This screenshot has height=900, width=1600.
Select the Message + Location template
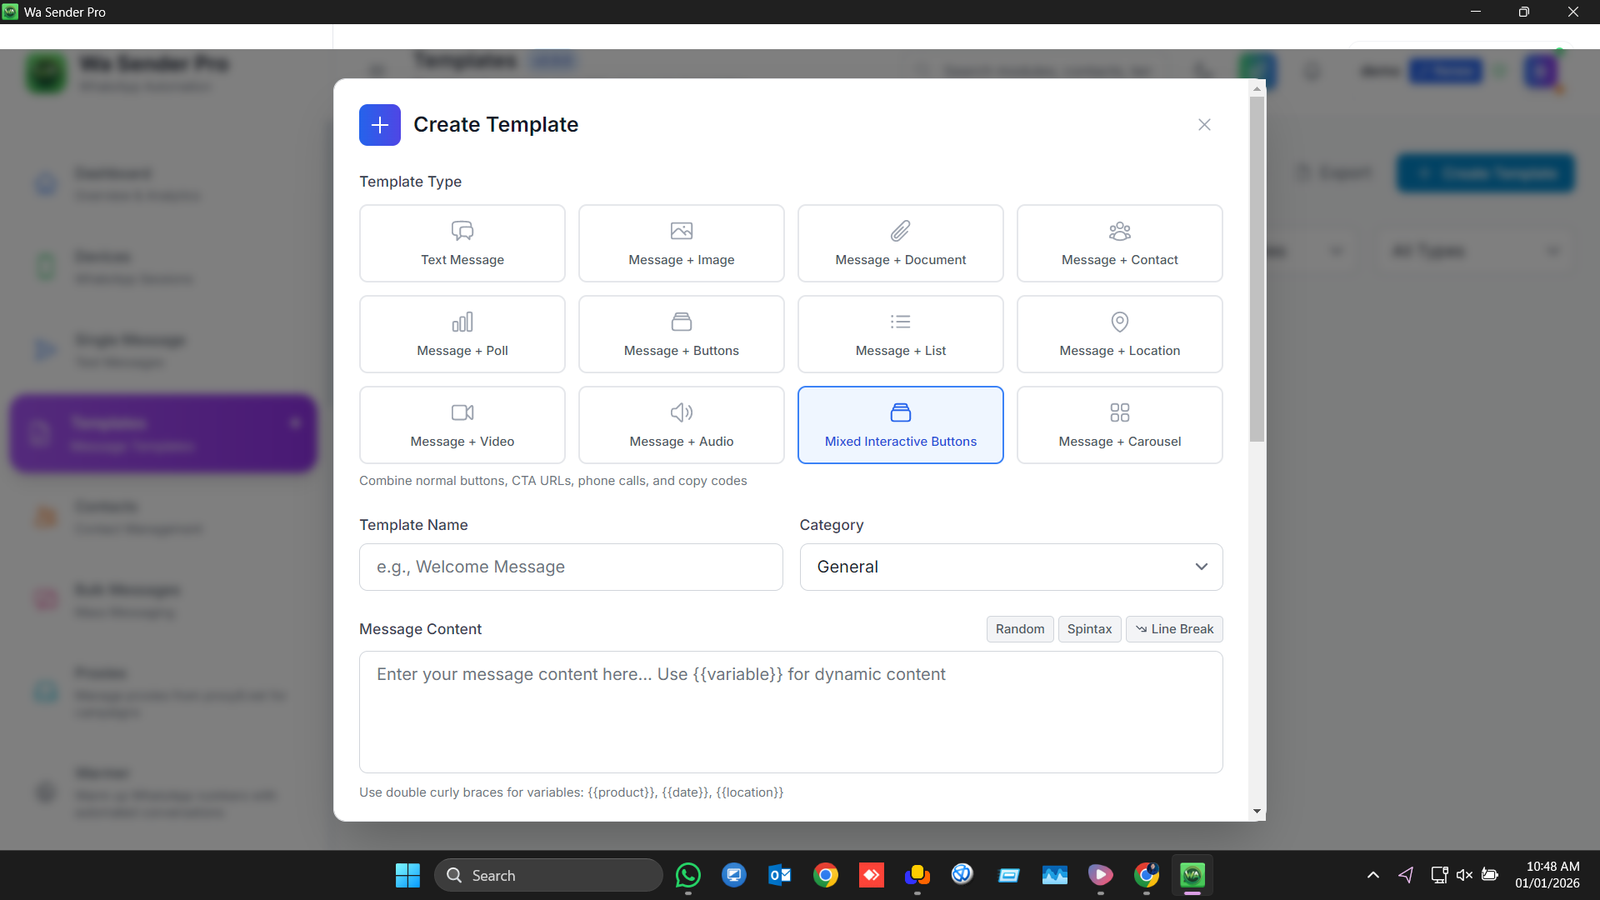coord(1118,334)
